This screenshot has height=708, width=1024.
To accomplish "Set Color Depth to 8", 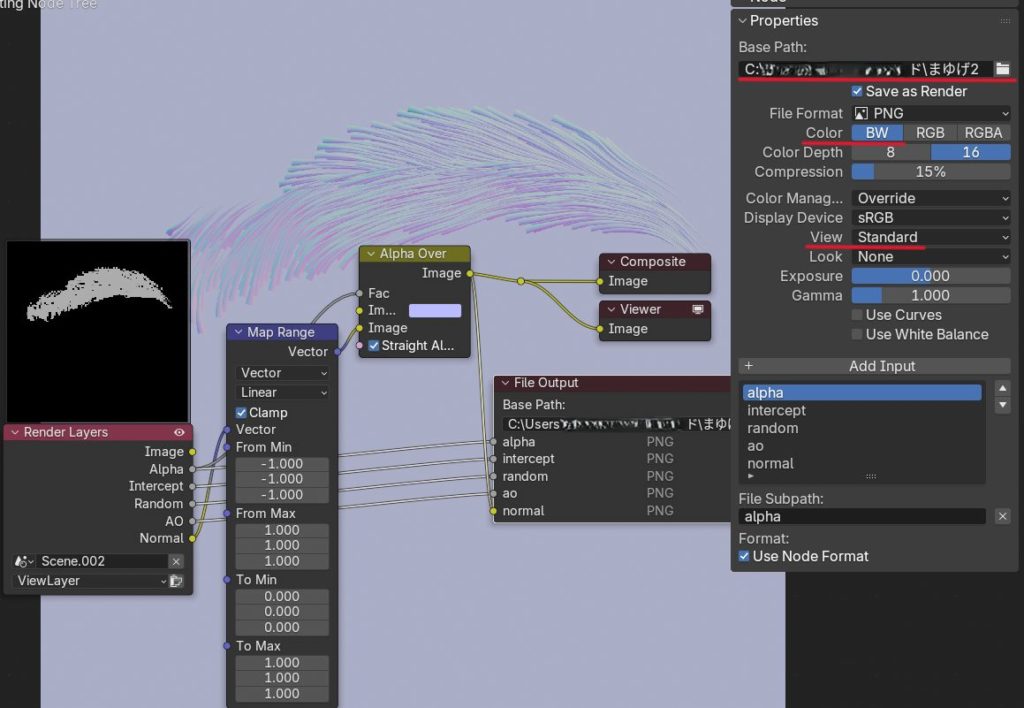I will (890, 153).
